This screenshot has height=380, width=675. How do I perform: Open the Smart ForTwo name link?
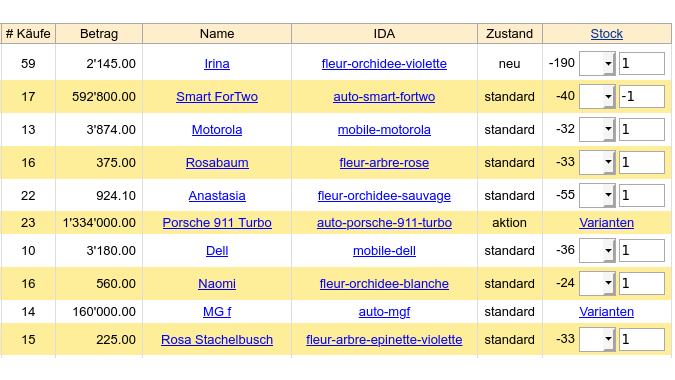coord(217,96)
